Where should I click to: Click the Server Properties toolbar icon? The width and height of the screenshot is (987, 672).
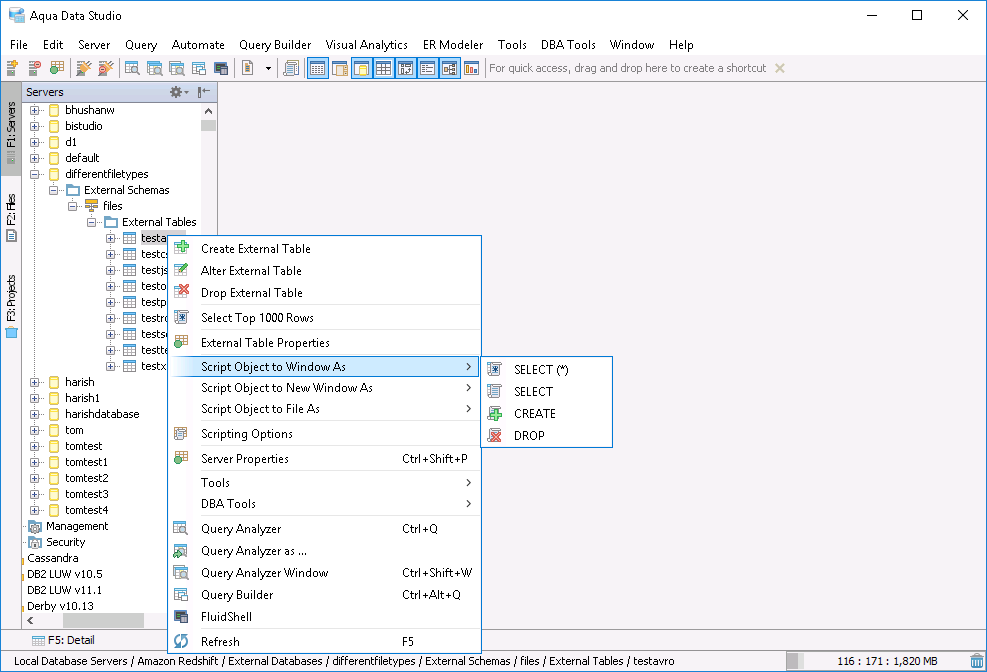(x=57, y=68)
